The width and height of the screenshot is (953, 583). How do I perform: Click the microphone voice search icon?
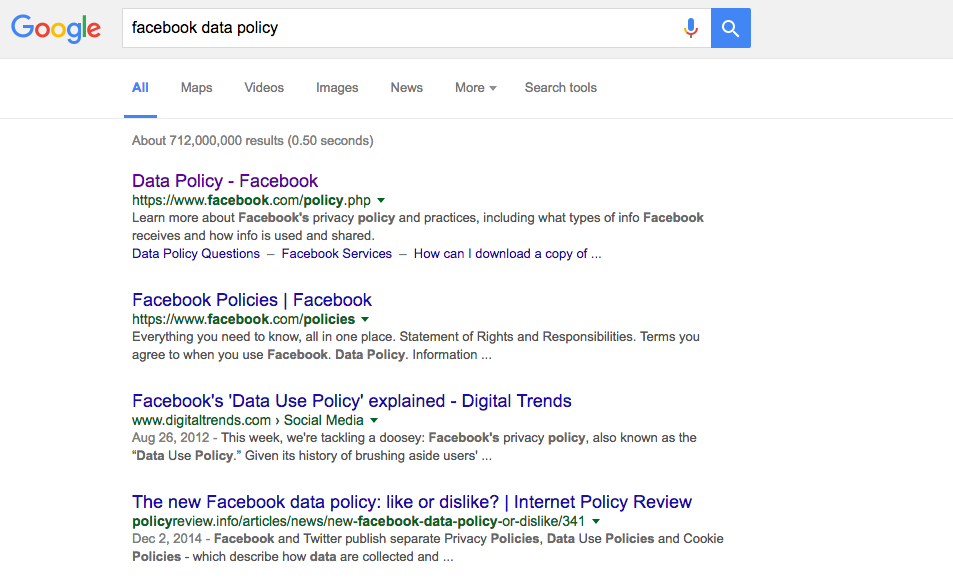[690, 28]
